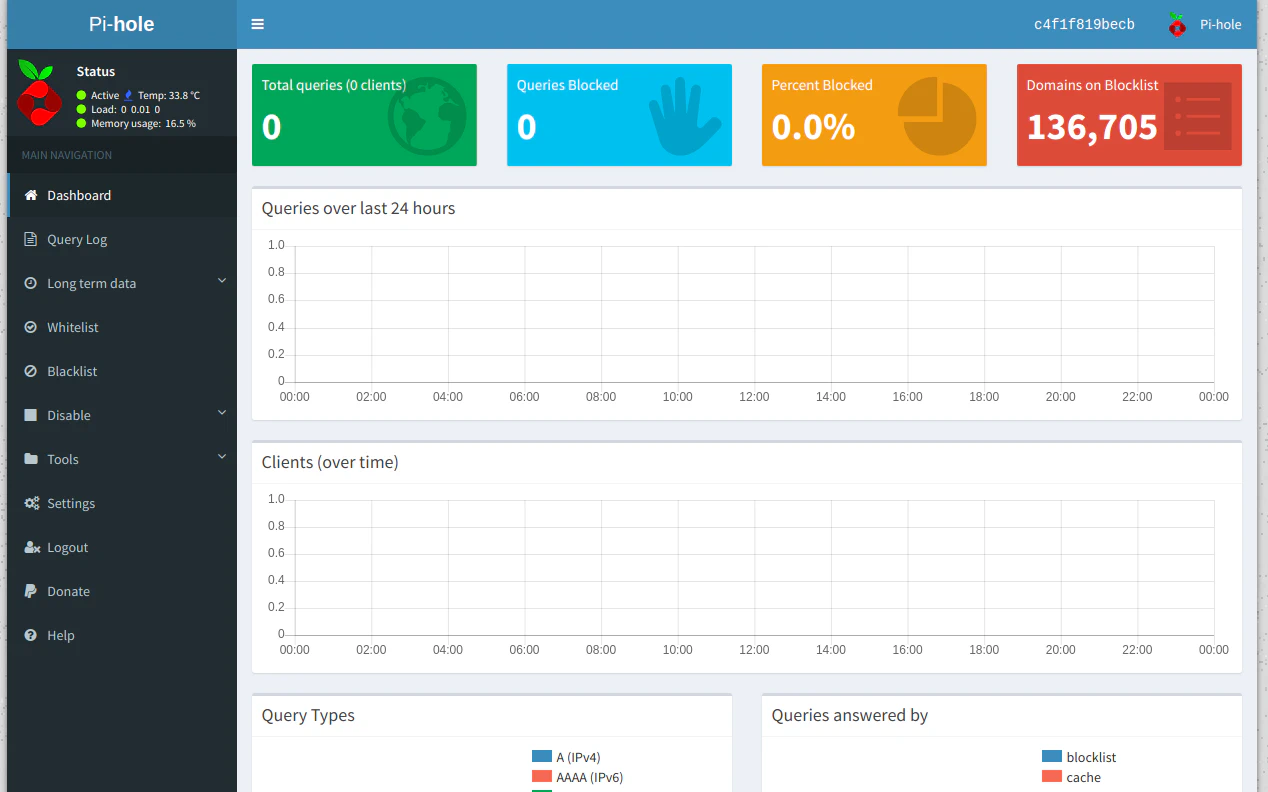This screenshot has width=1268, height=792.
Task: Expand the Long term data submenu
Action: pyautogui.click(x=122, y=283)
